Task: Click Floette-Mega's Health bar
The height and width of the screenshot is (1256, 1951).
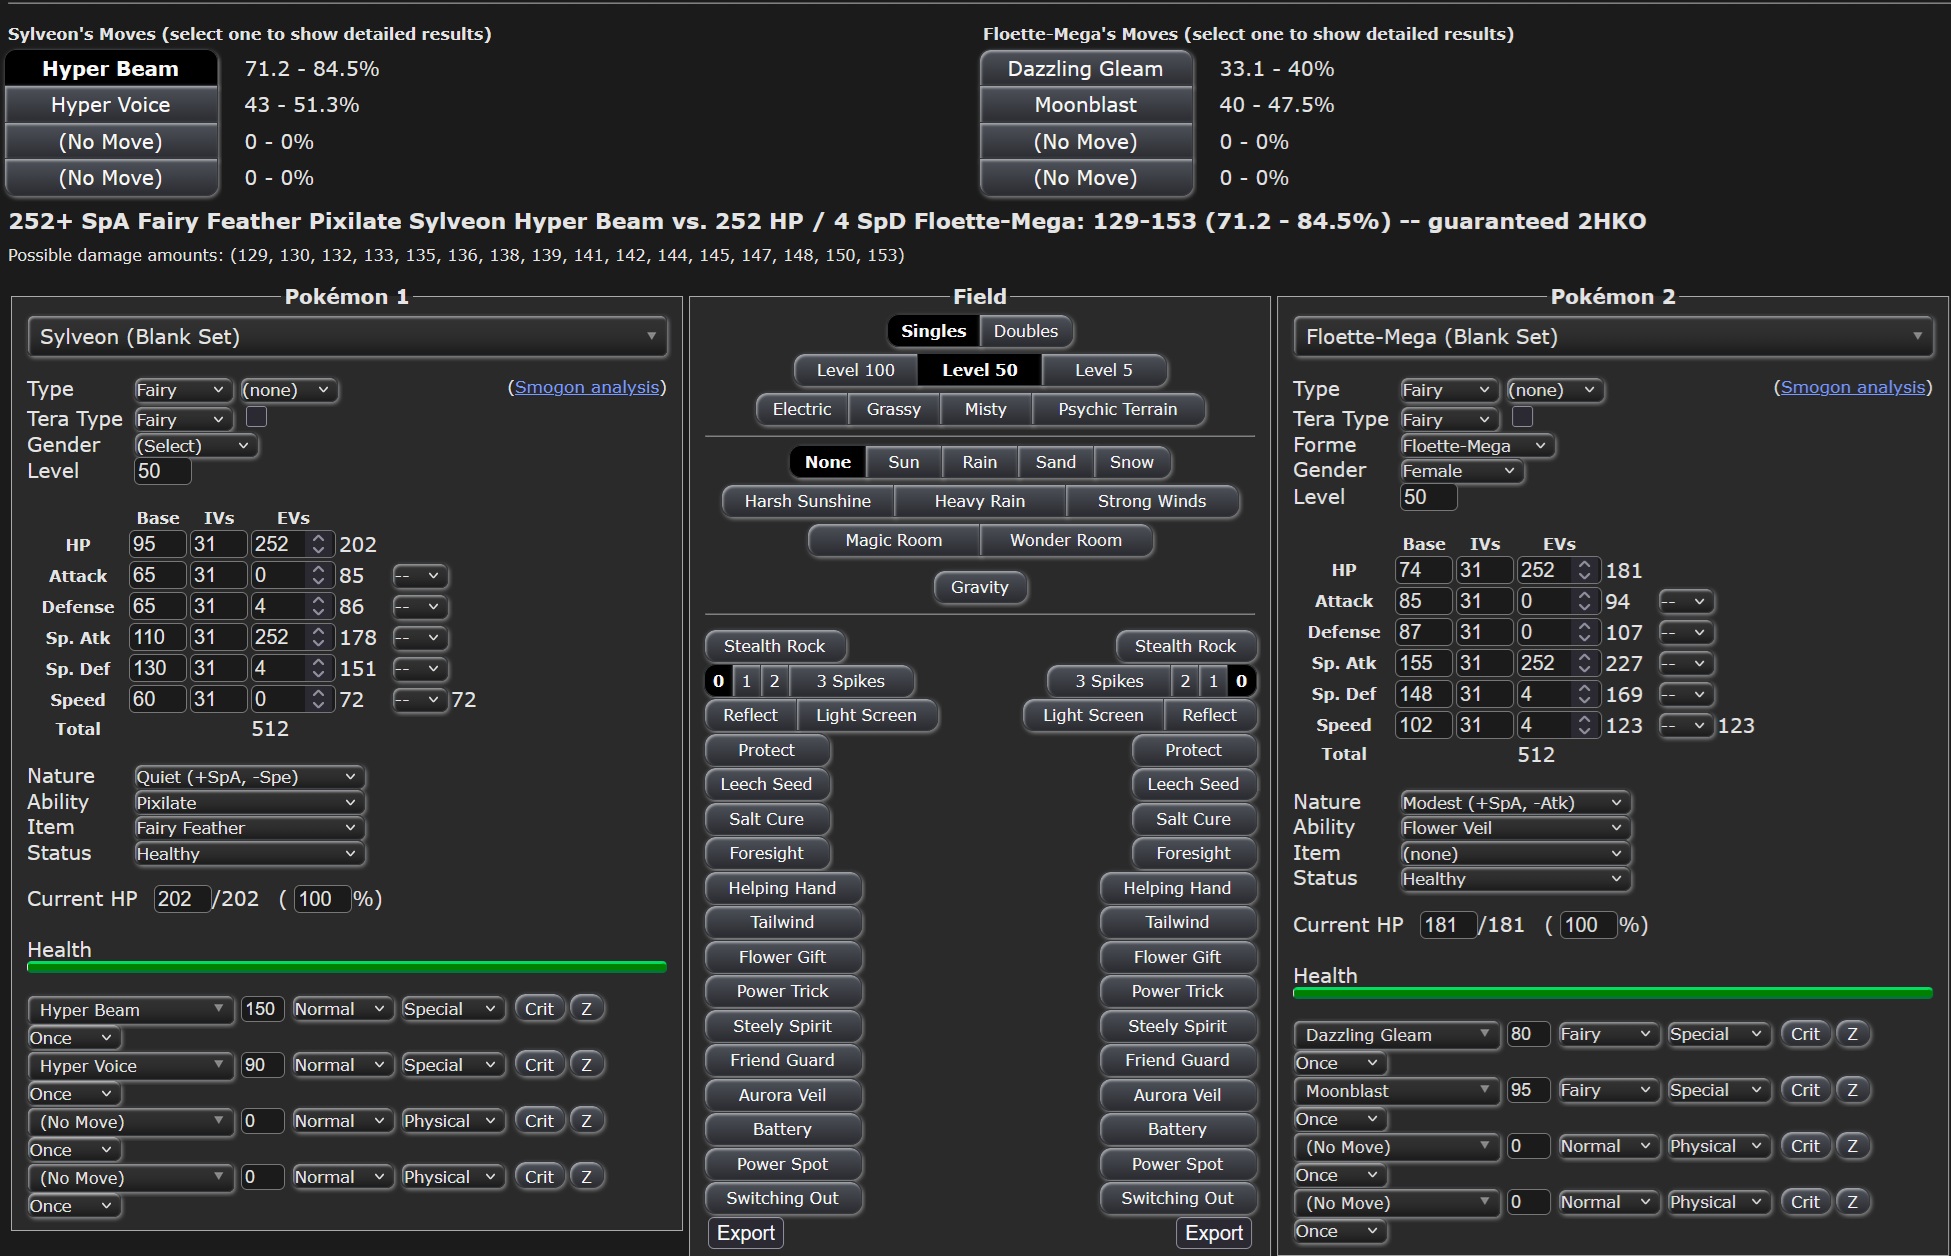Action: click(x=1611, y=993)
